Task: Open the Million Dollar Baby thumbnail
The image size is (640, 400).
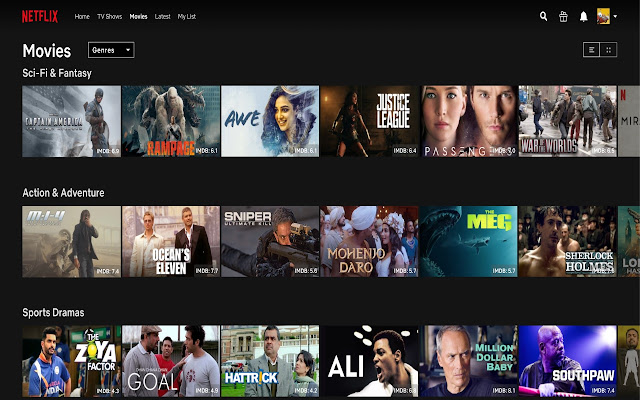Action: click(x=469, y=361)
